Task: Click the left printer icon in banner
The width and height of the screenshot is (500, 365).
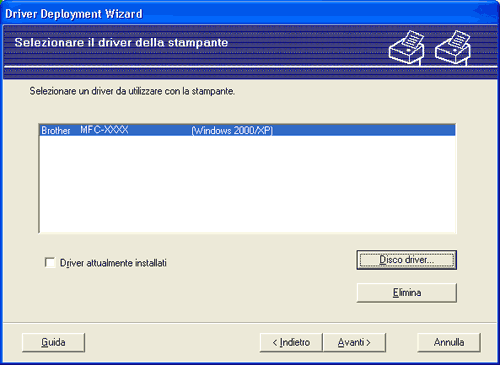Action: (x=407, y=47)
